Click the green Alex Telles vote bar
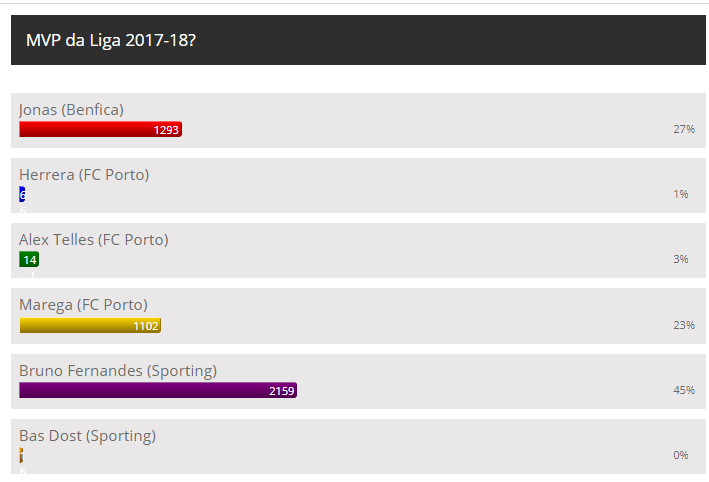The width and height of the screenshot is (709, 482). (x=29, y=259)
